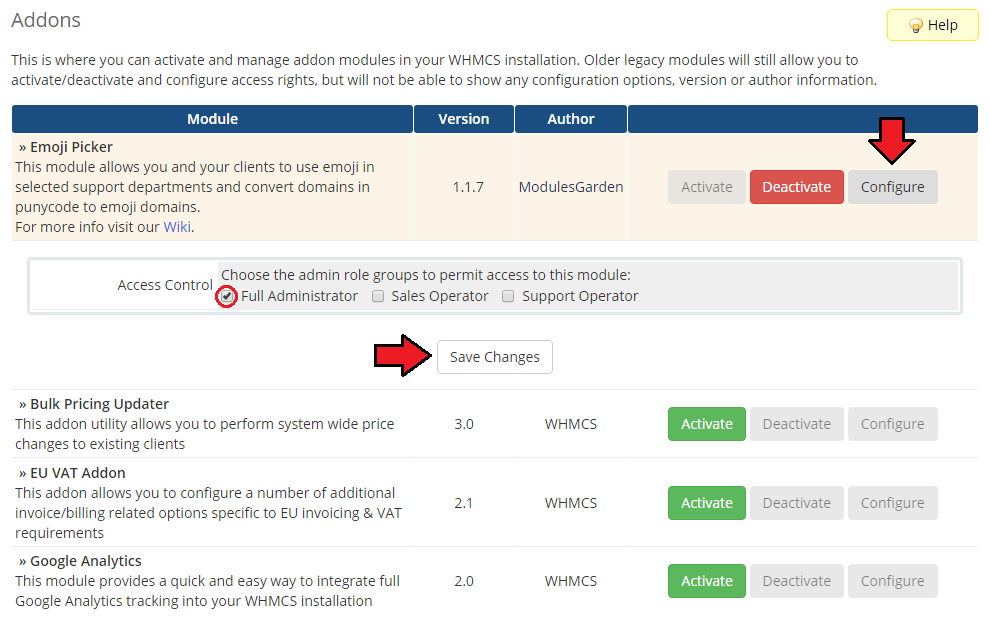Click Configure for Bulk Pricing Updater

[x=892, y=424]
